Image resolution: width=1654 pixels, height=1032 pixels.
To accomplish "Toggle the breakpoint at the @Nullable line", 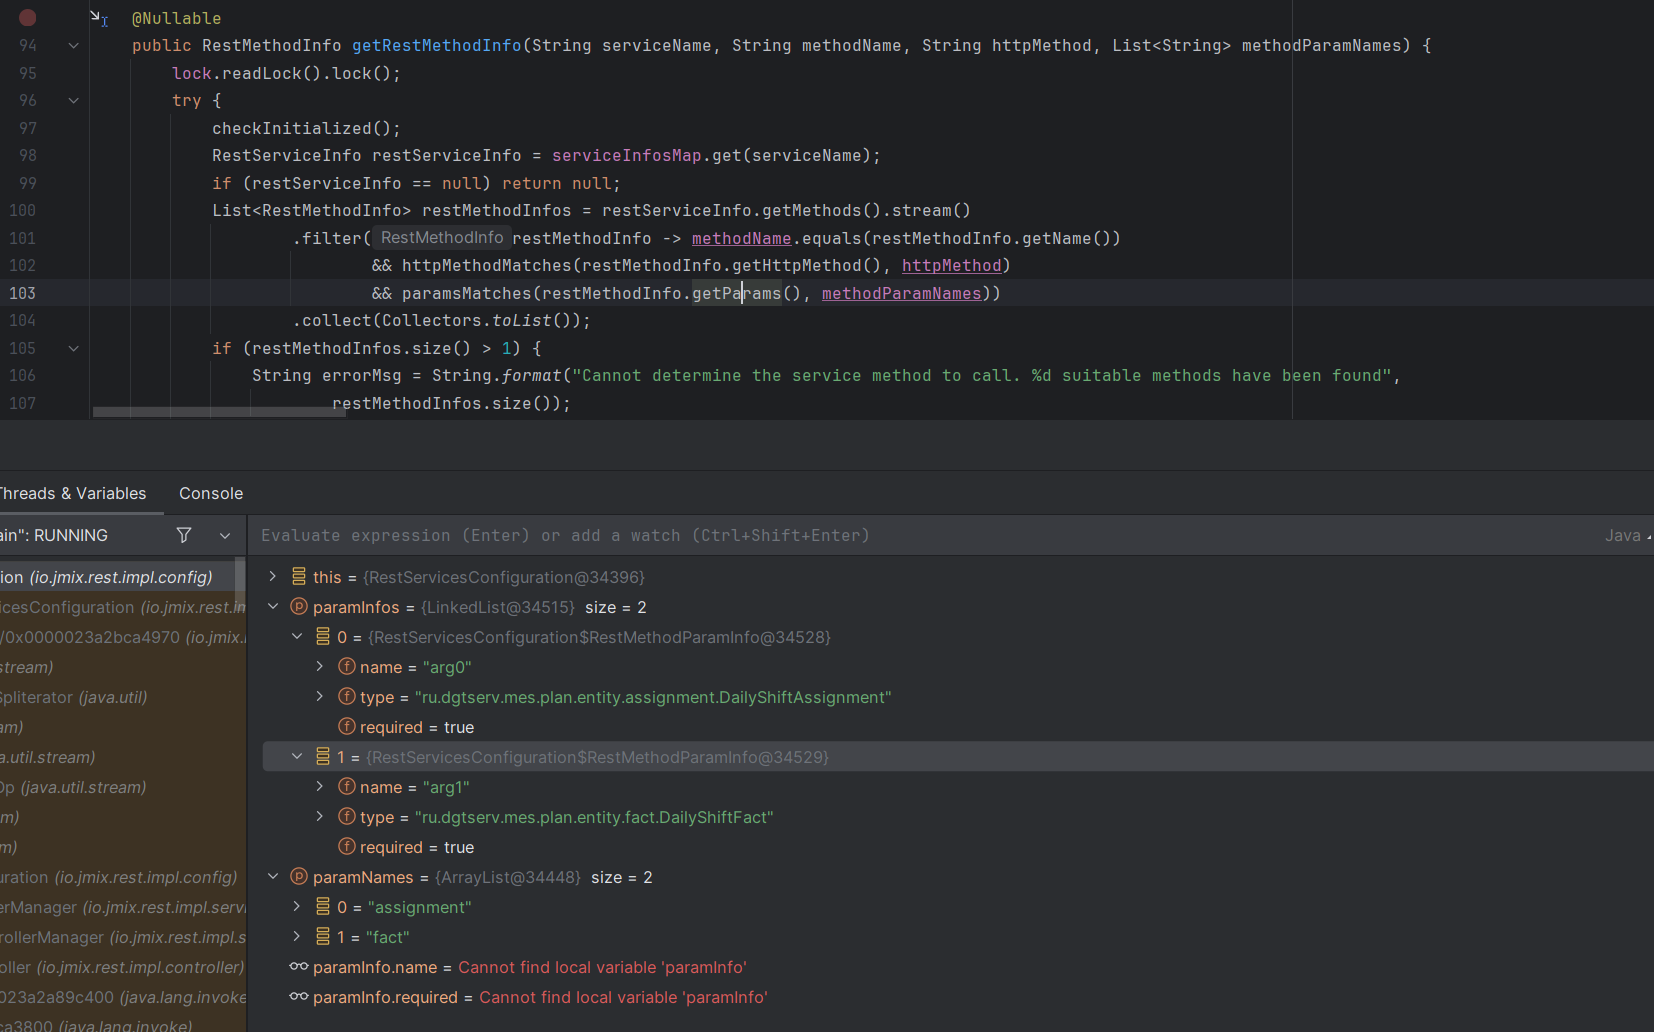I will coord(28,18).
